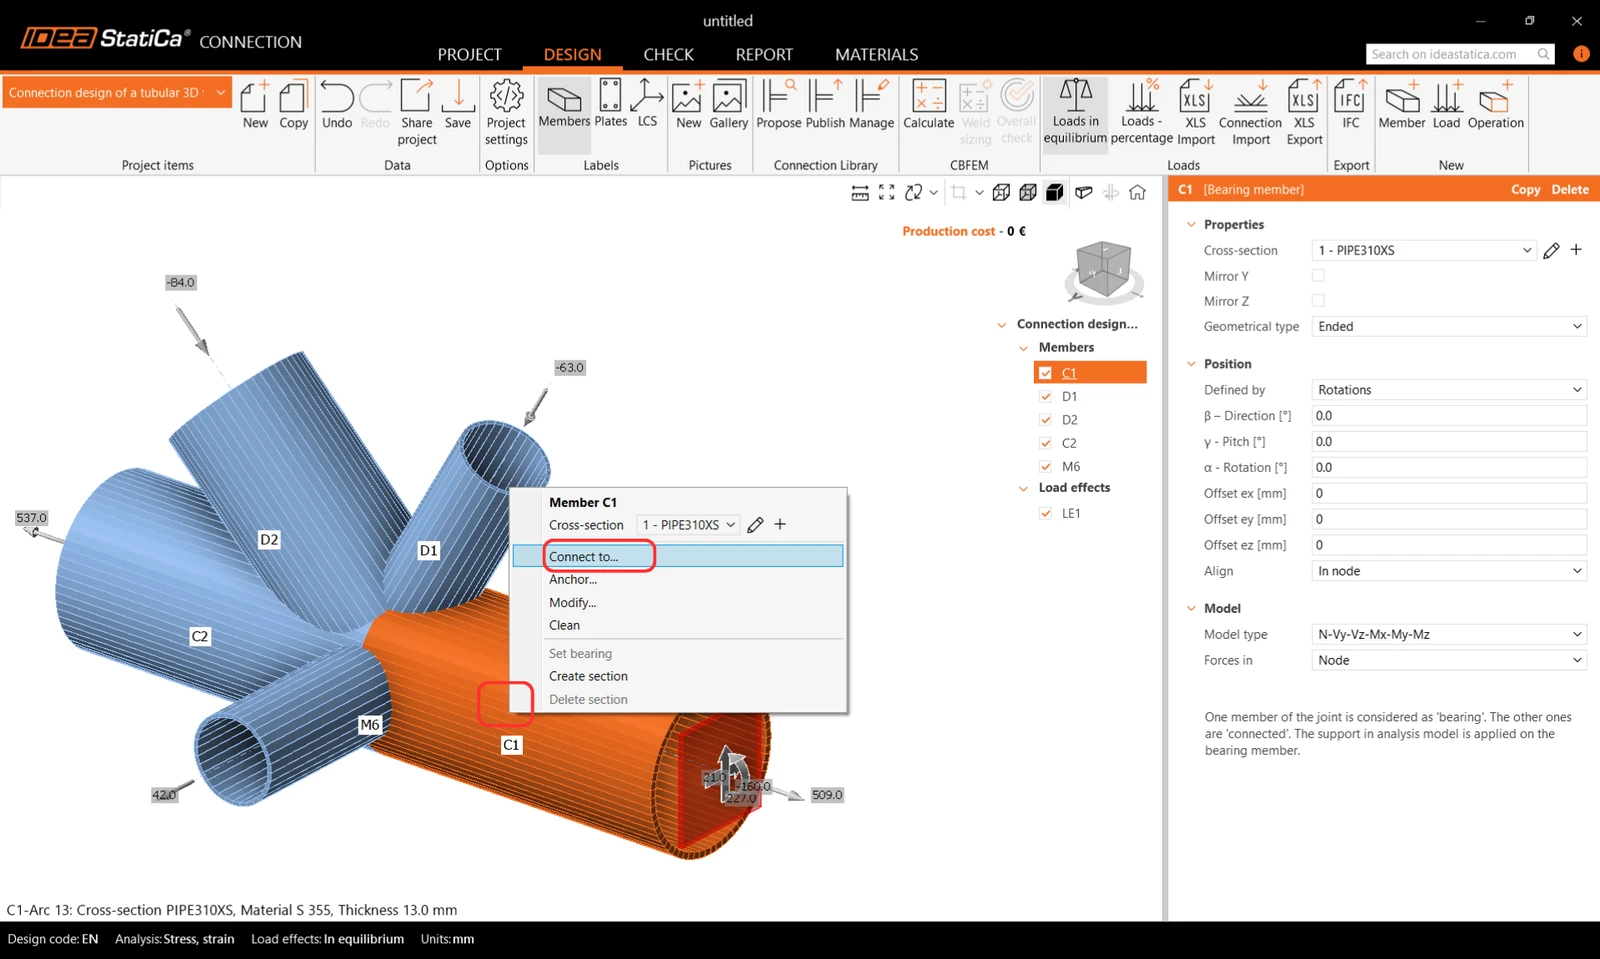The width and height of the screenshot is (1600, 959).
Task: Uncheck the D2 member checkbox
Action: [1045, 420]
